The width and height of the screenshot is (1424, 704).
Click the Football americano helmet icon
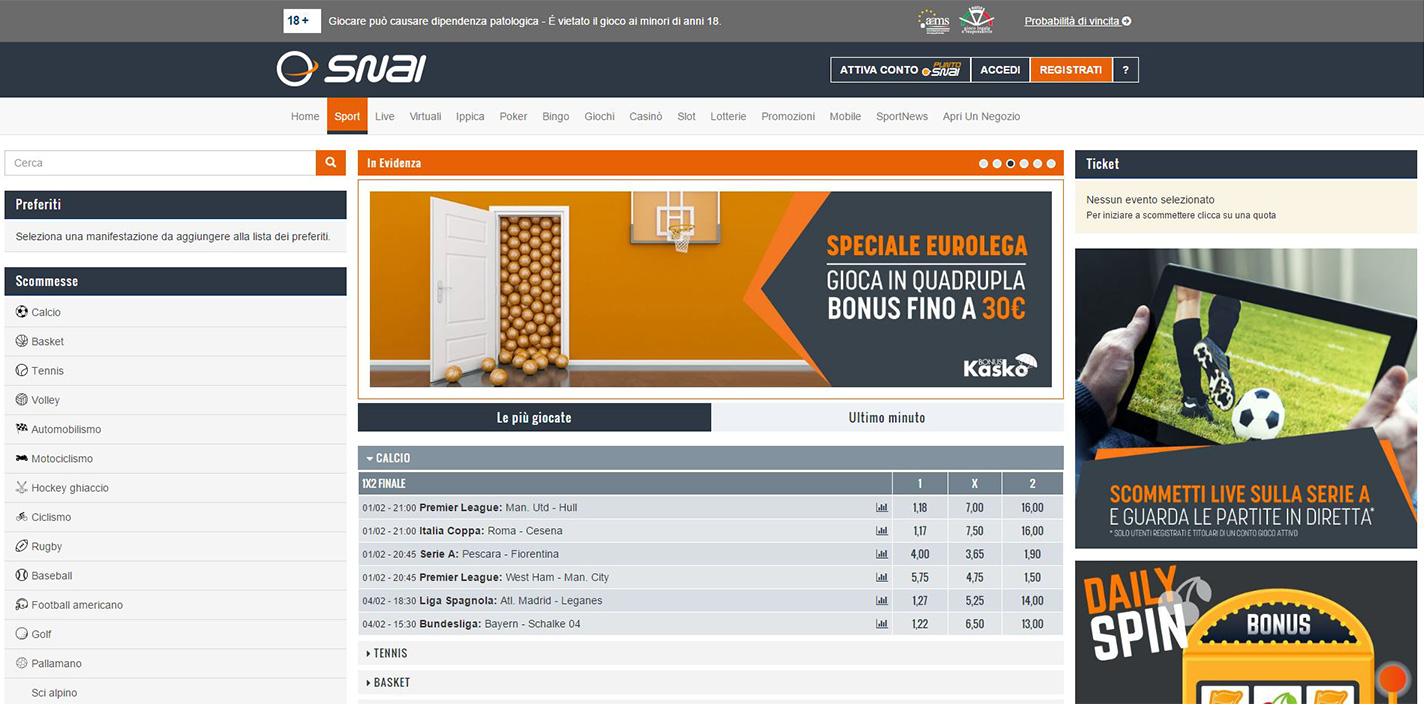(22, 604)
